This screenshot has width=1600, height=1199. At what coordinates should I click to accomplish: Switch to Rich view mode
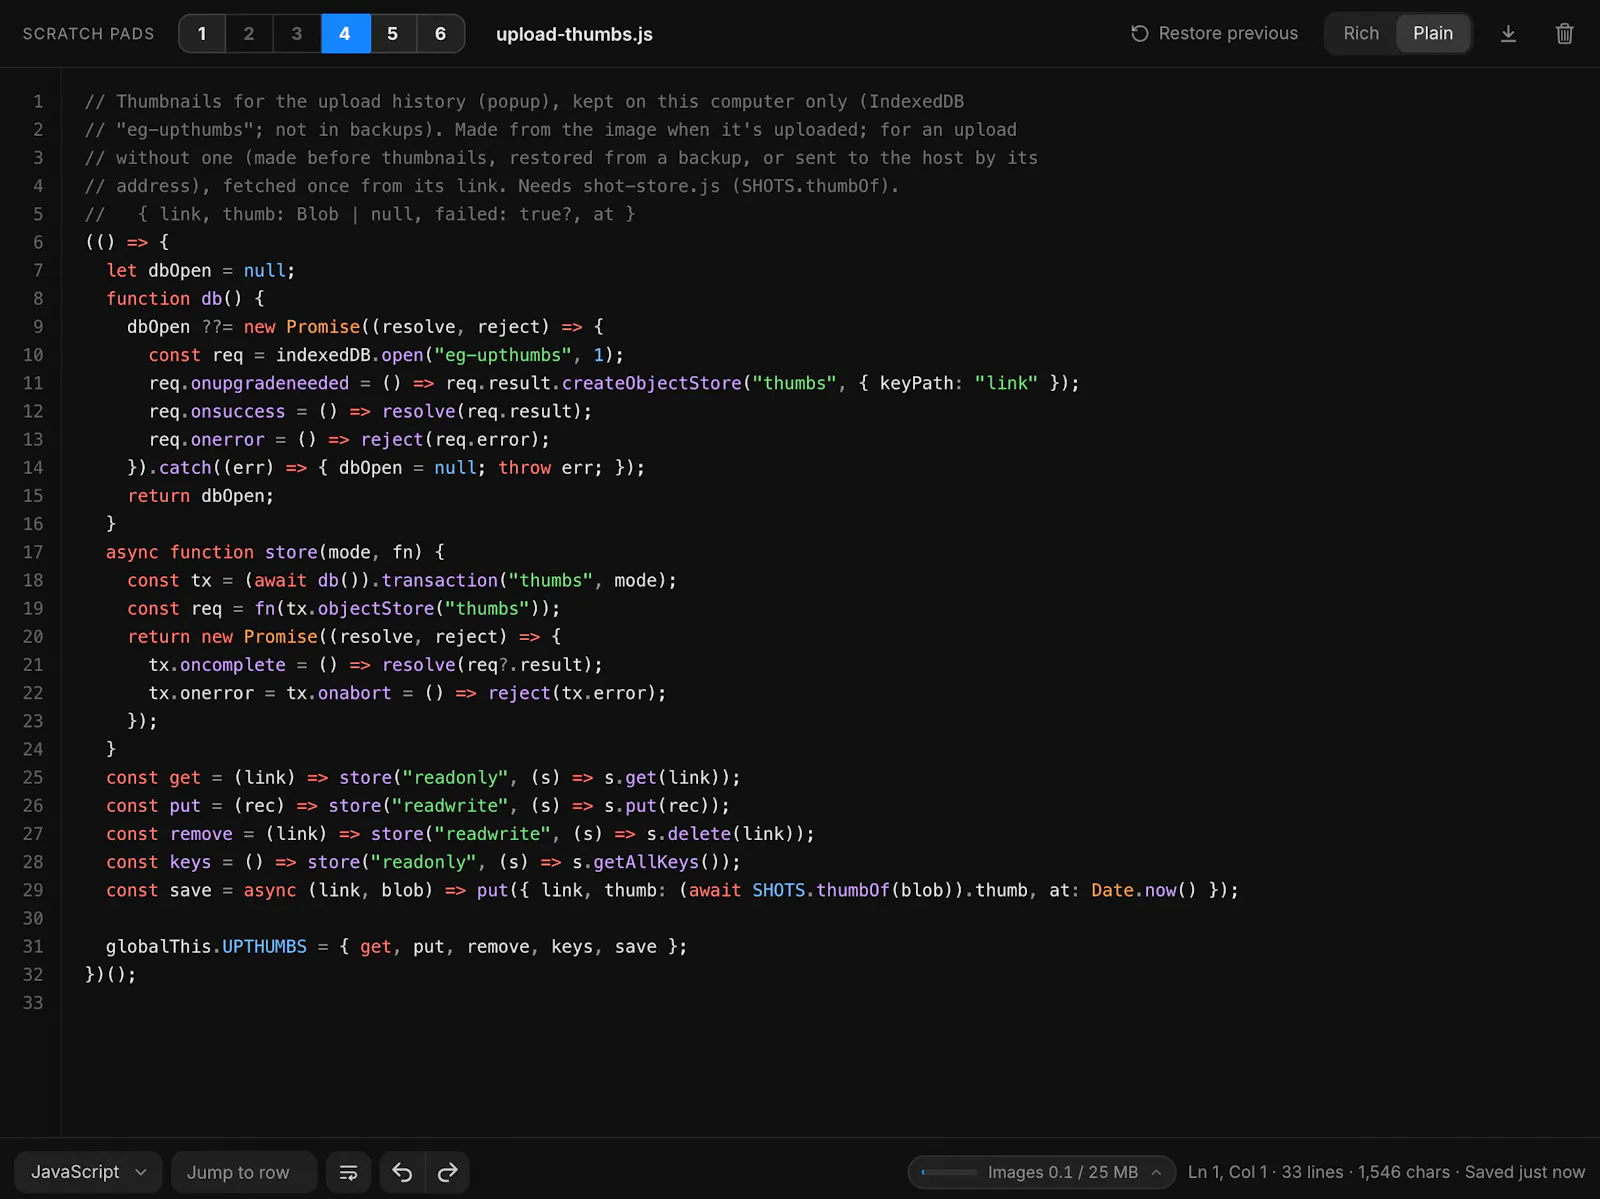[x=1361, y=34]
